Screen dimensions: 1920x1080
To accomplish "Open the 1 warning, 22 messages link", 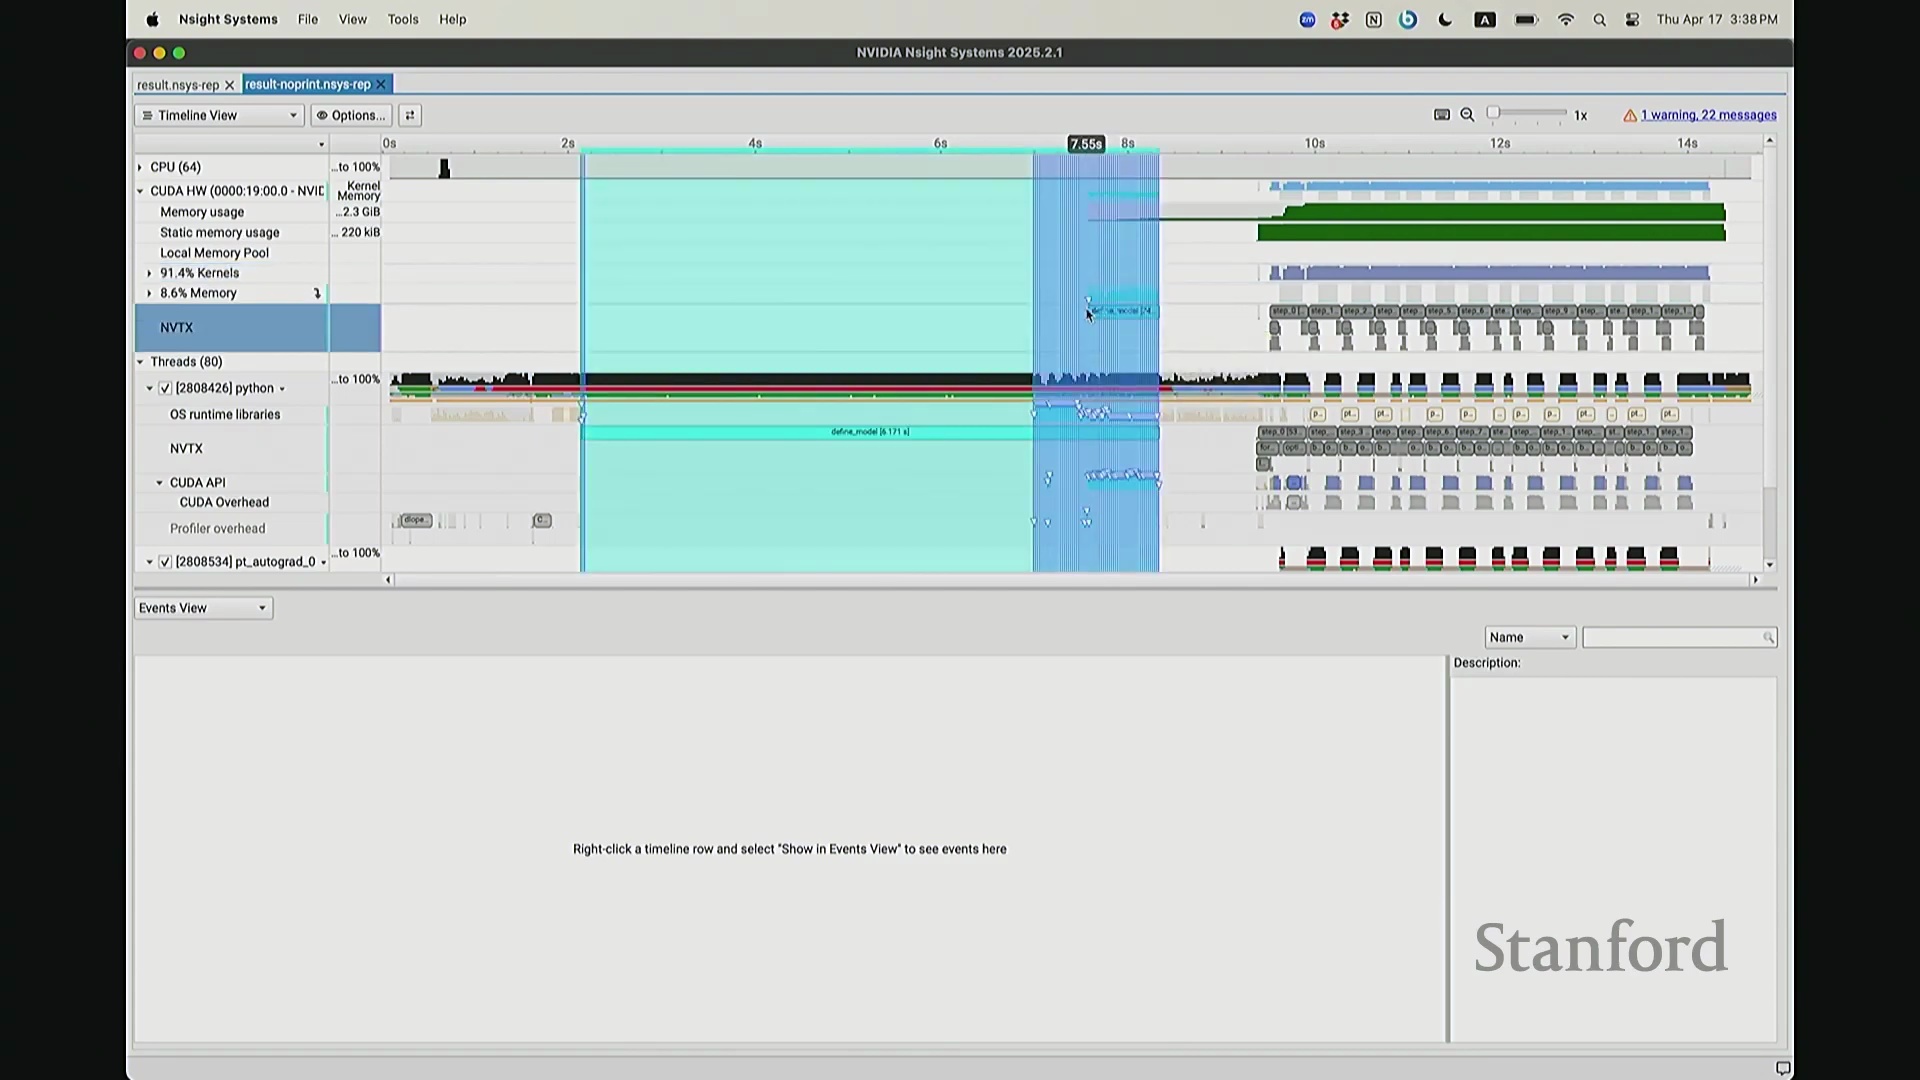I will tap(1708, 115).
